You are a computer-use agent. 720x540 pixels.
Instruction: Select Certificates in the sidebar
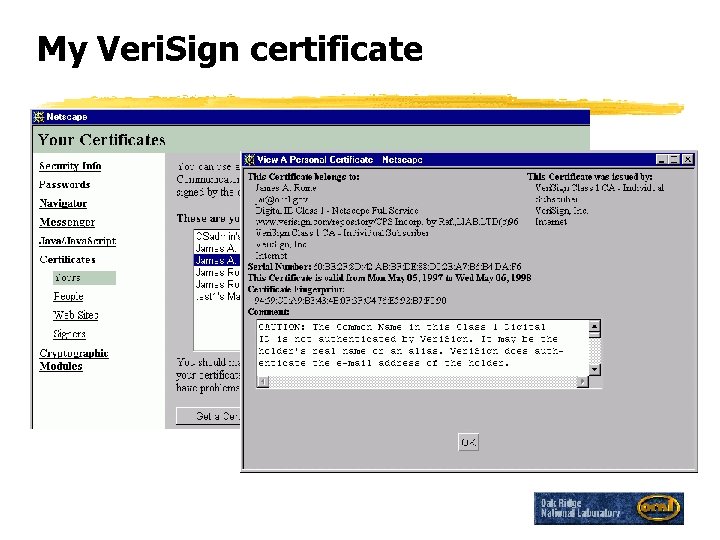(x=68, y=259)
